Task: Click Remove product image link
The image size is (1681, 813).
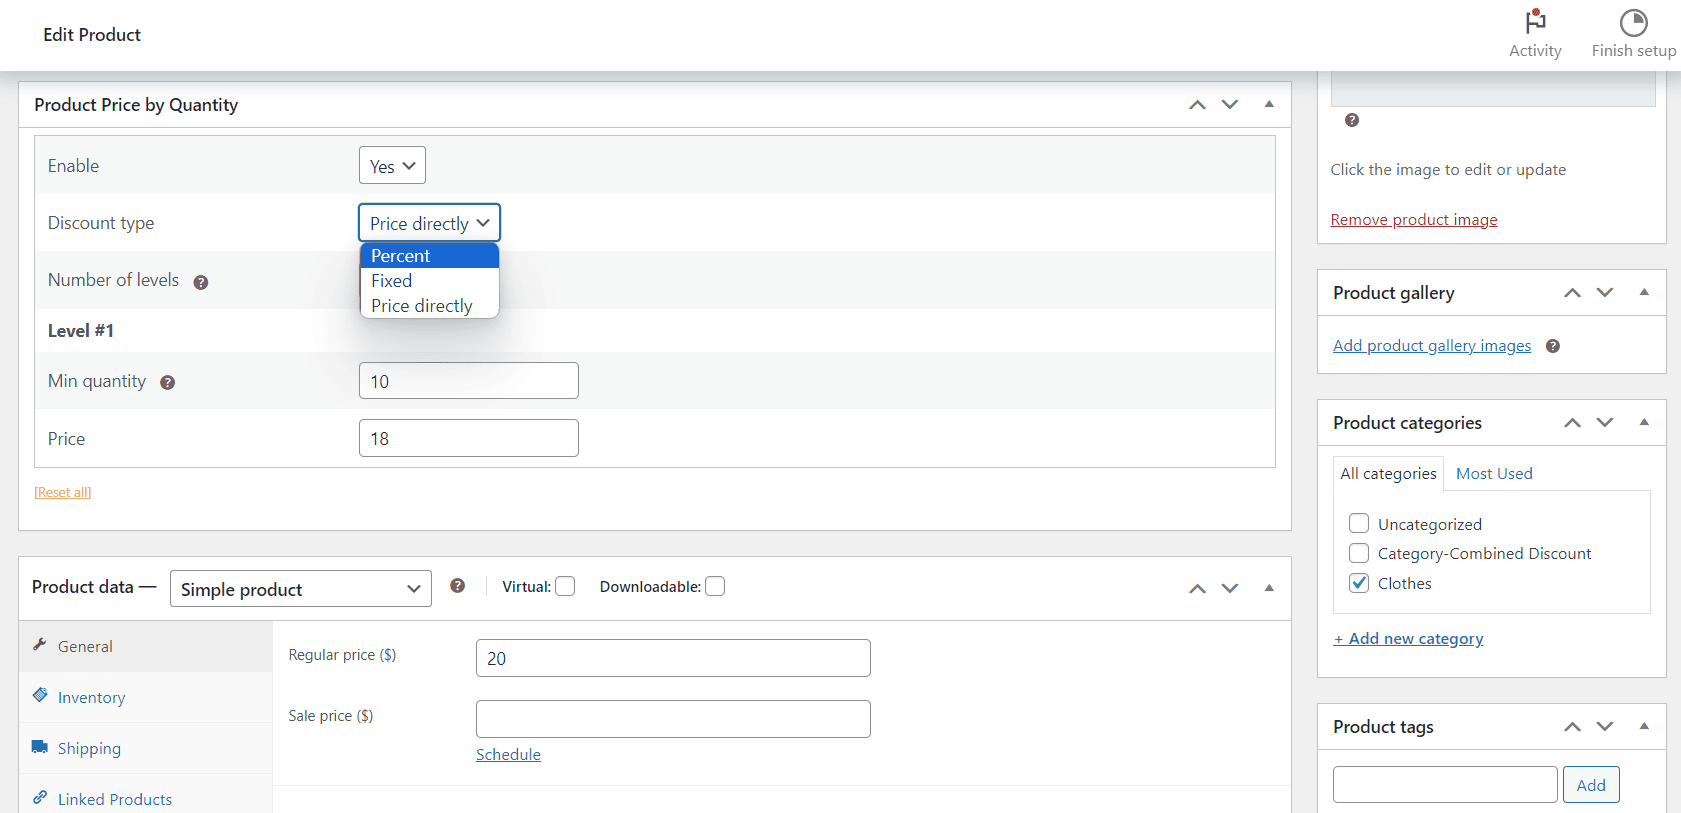Action: (1414, 220)
